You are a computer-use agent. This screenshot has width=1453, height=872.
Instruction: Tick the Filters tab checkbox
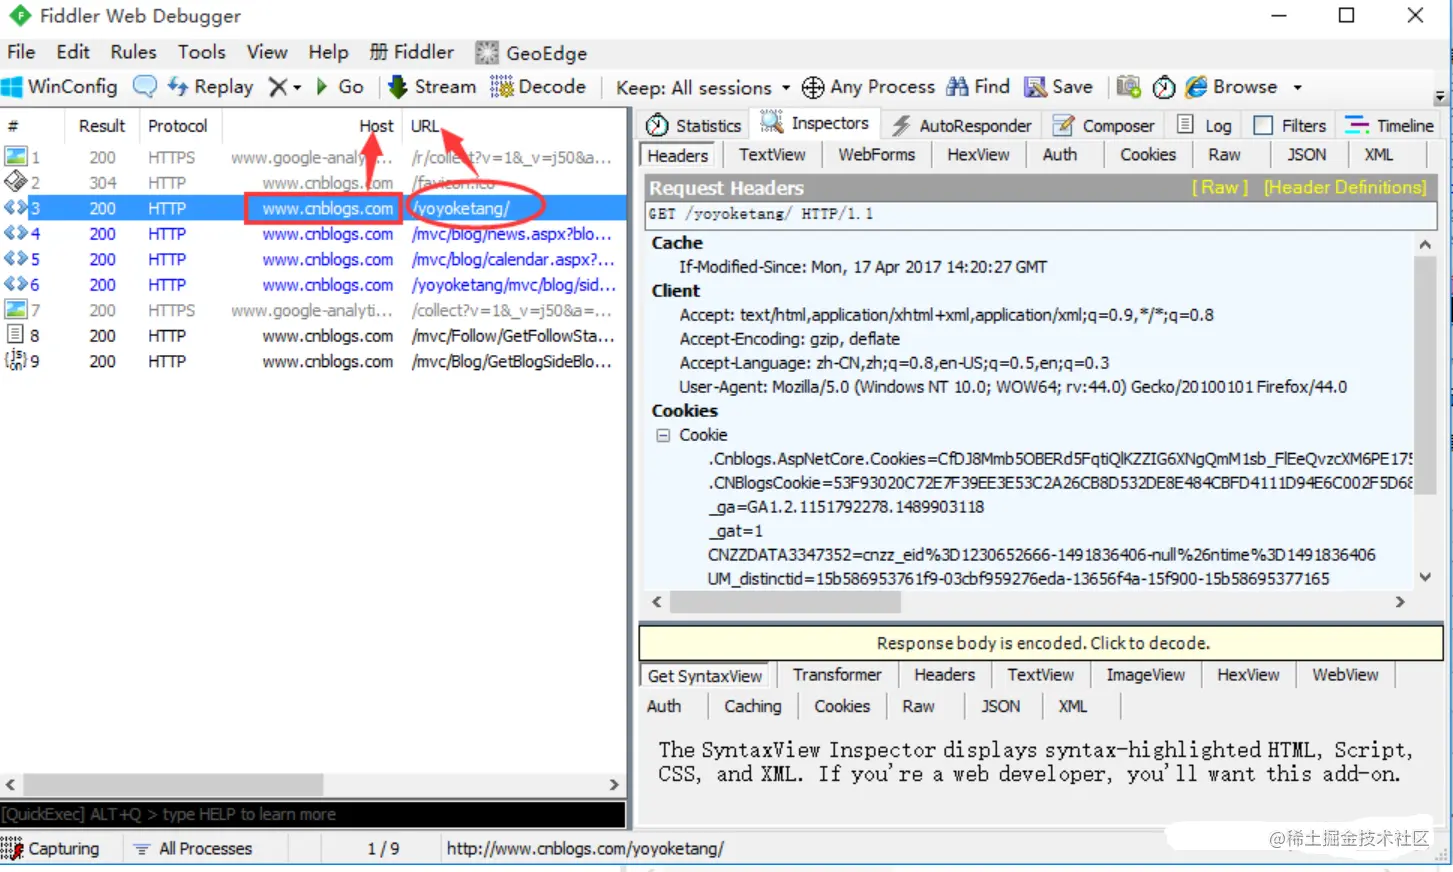click(1263, 125)
